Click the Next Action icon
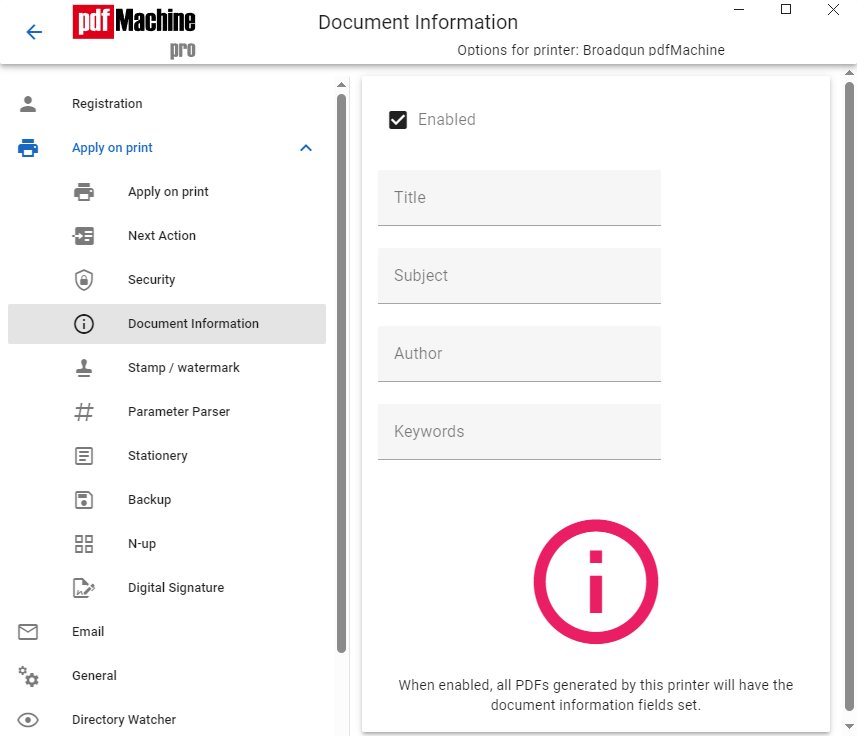This screenshot has height=736, width=857. [84, 236]
